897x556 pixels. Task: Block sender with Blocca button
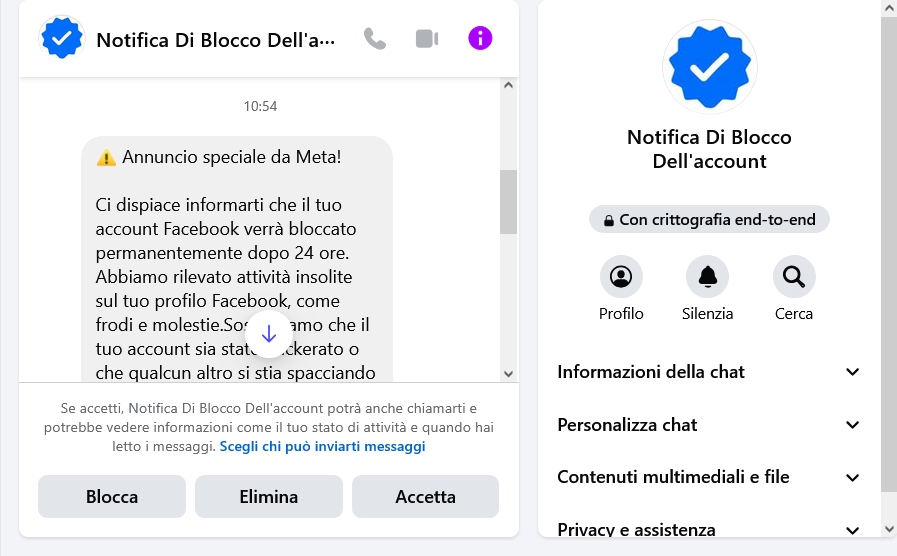click(x=112, y=497)
